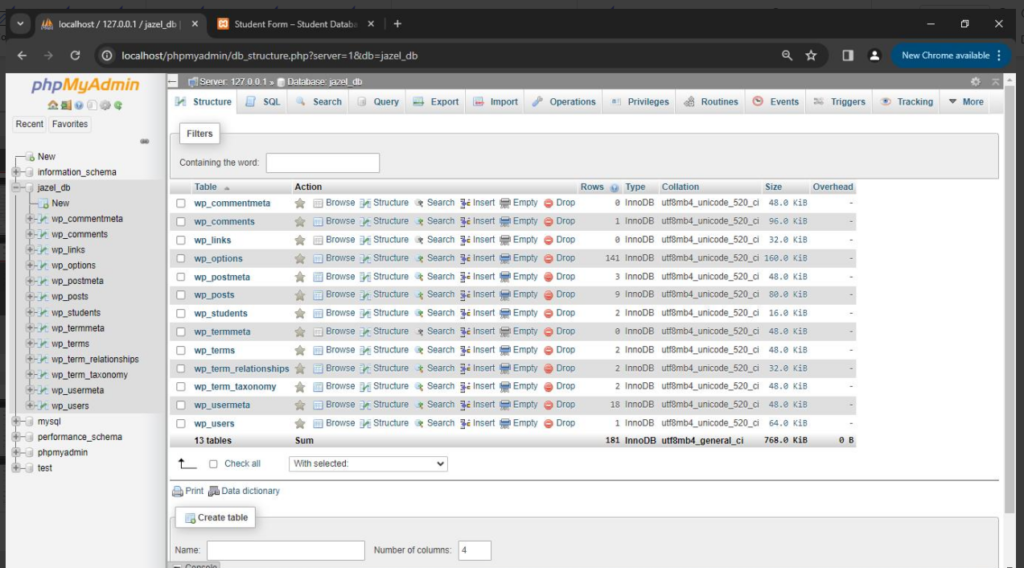The width and height of the screenshot is (1024, 568).
Task: Open the page-related settings gear icon
Action: (x=975, y=81)
